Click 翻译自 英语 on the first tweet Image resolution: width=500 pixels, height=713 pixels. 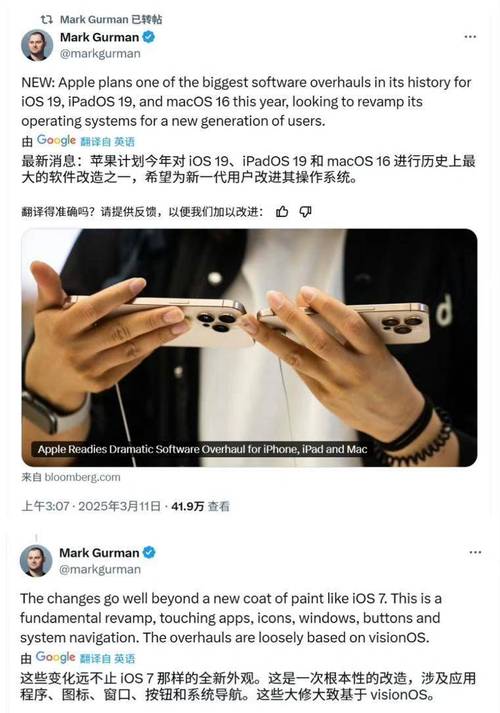[107, 141]
